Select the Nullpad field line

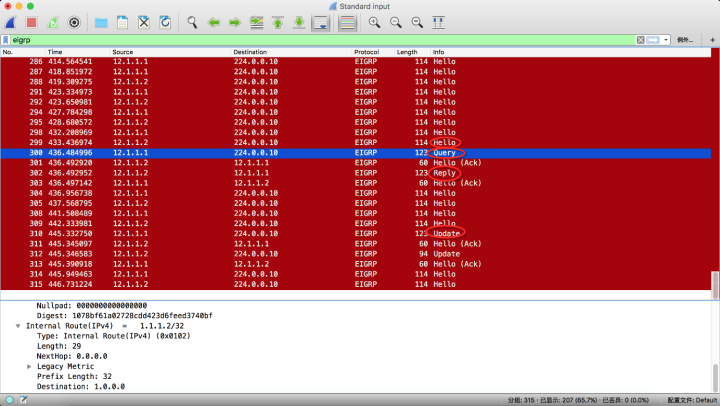point(92,305)
